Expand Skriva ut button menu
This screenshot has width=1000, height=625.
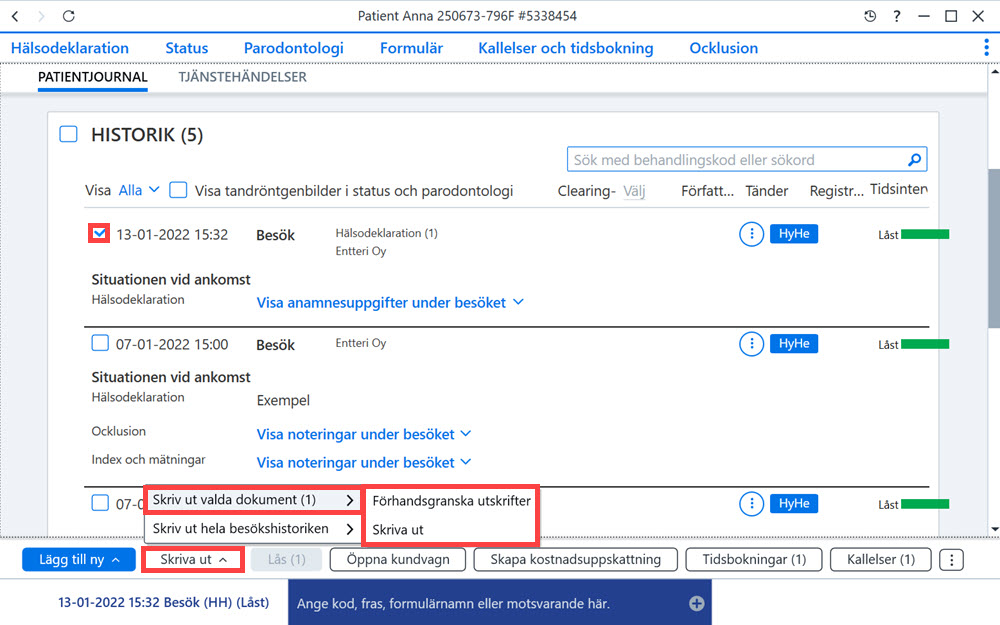tap(193, 559)
